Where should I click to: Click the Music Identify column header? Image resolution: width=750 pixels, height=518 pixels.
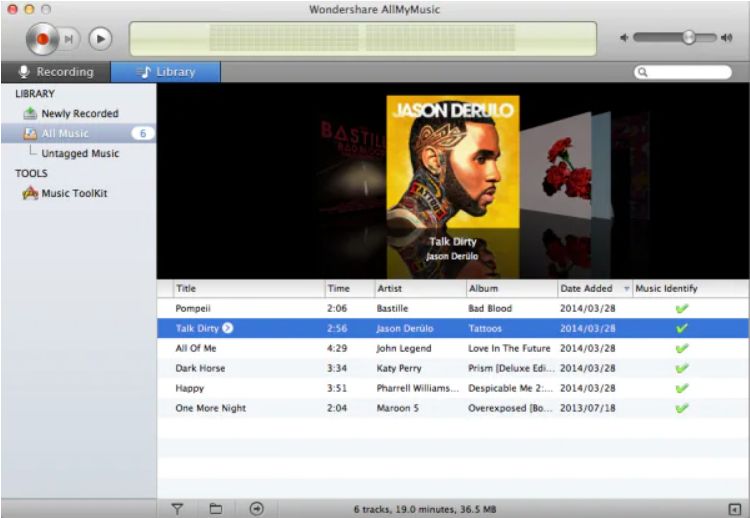(690, 288)
